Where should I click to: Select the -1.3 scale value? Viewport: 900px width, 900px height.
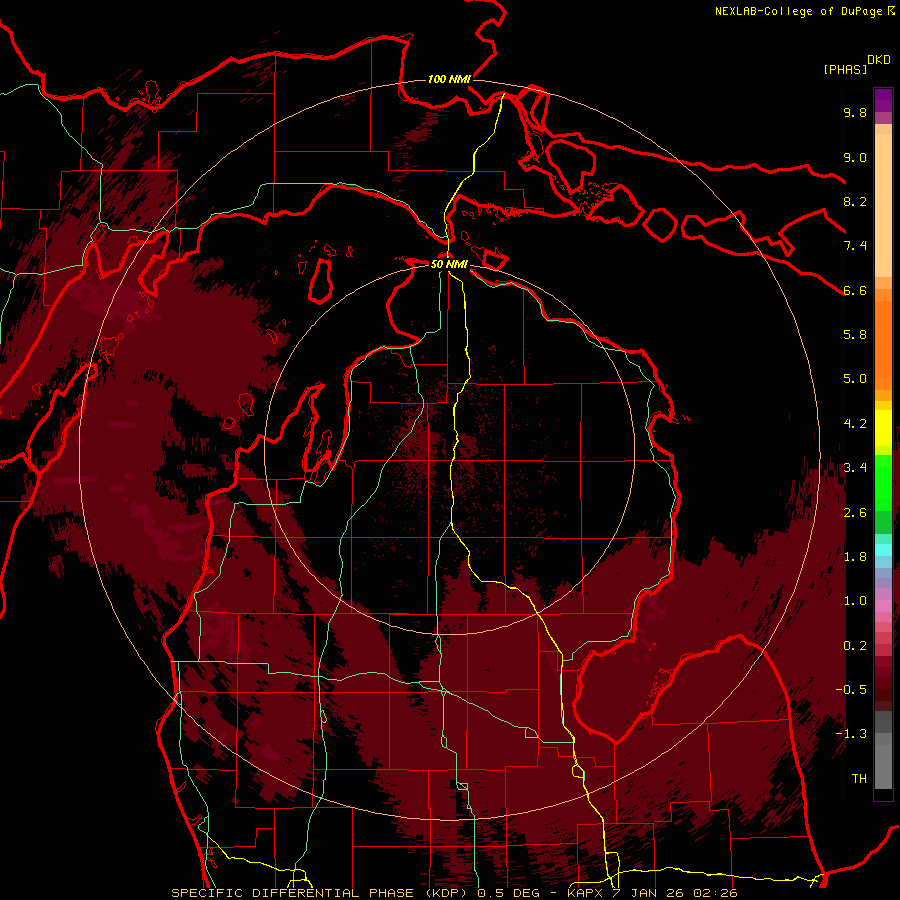851,734
